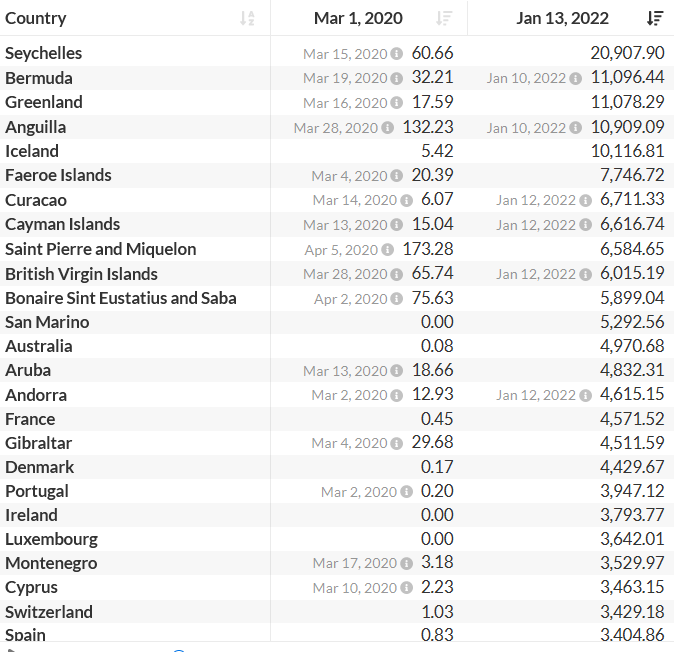Click info icon for Cyprus Mar 10, 2020
Image resolution: width=674 pixels, height=652 pixels.
(x=407, y=589)
